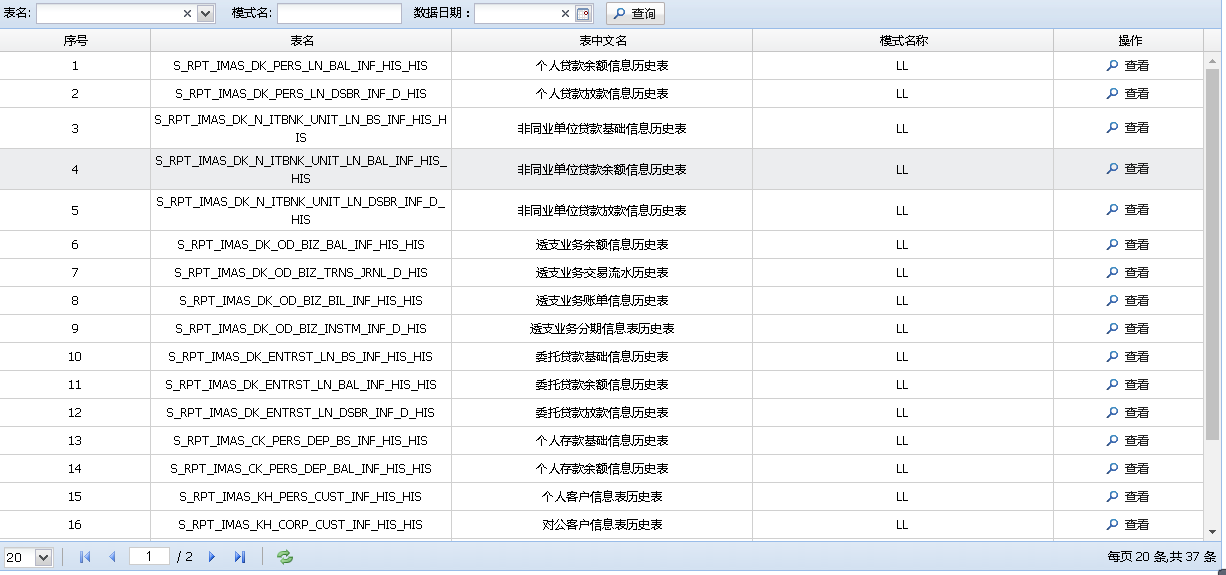Click the first page navigation icon
Image resolution: width=1226 pixels, height=575 pixels.
[85, 557]
